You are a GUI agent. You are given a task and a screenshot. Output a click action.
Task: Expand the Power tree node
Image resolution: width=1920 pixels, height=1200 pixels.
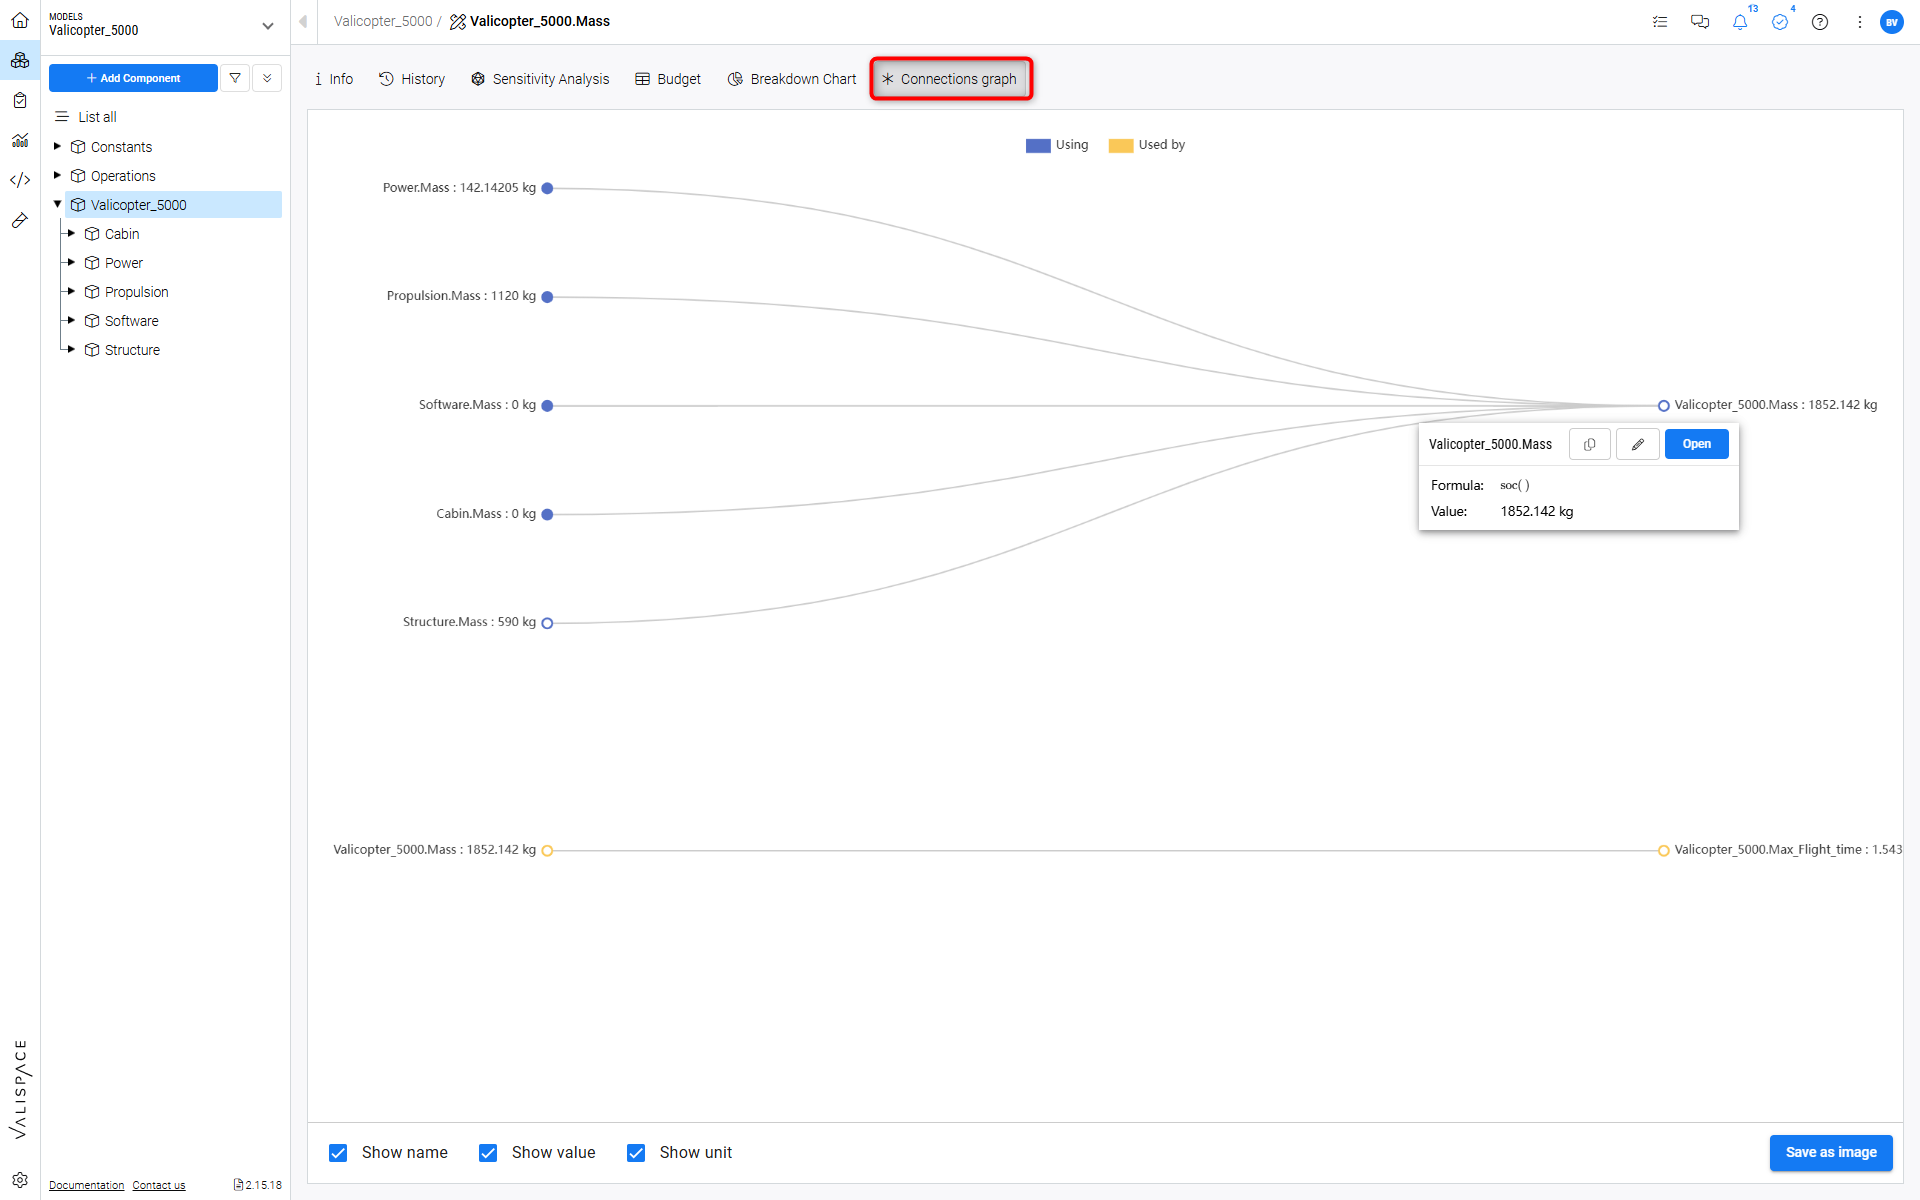pyautogui.click(x=71, y=262)
